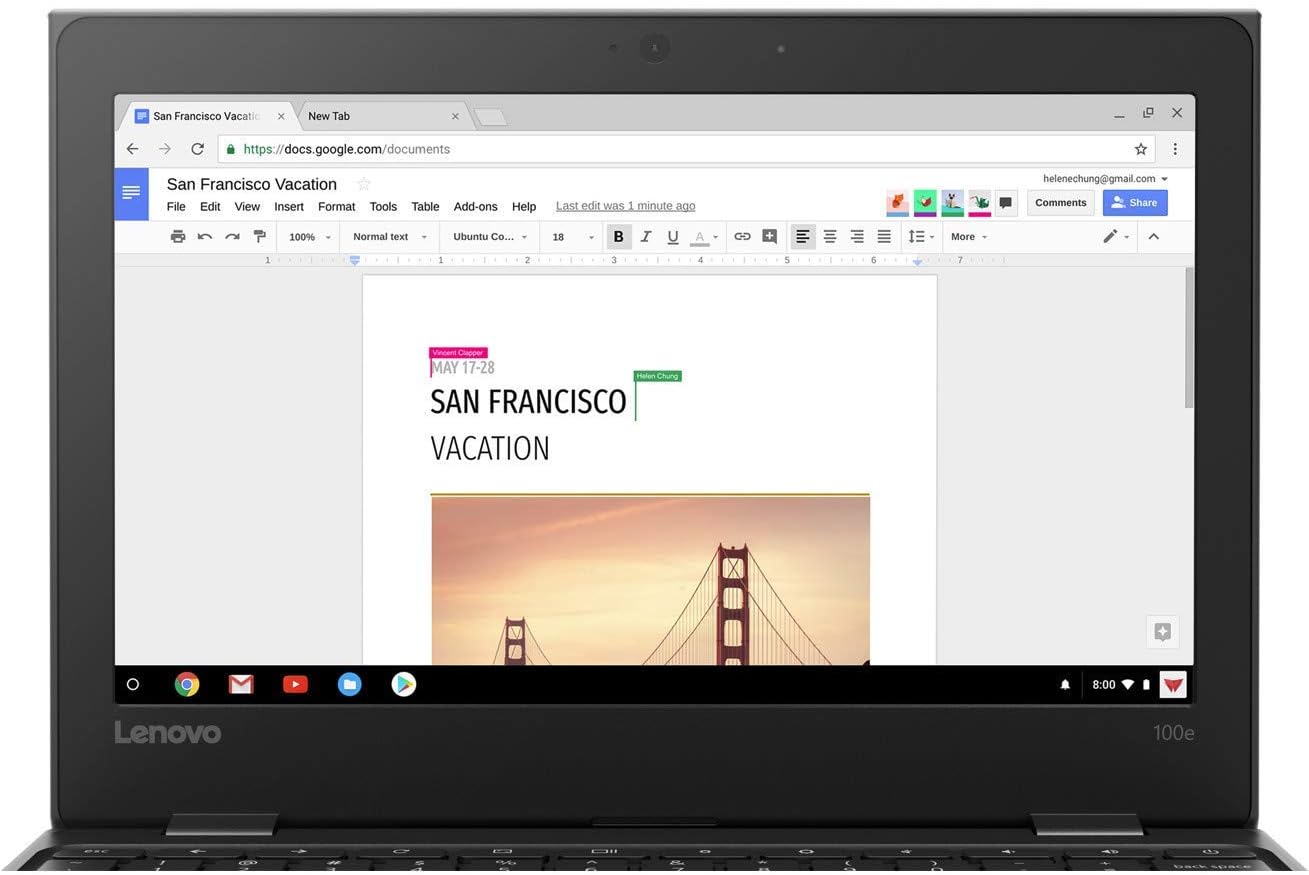Click the redo arrow icon
1309x875 pixels.
232,237
